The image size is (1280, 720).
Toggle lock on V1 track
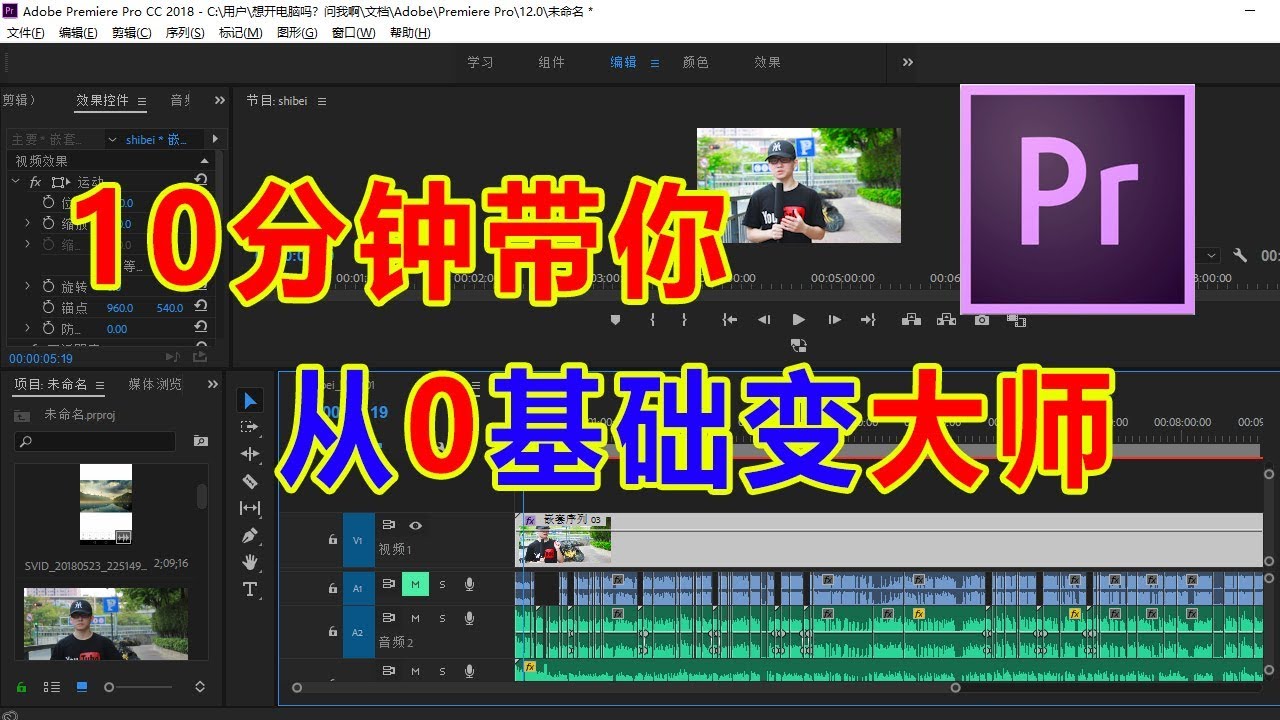[333, 539]
